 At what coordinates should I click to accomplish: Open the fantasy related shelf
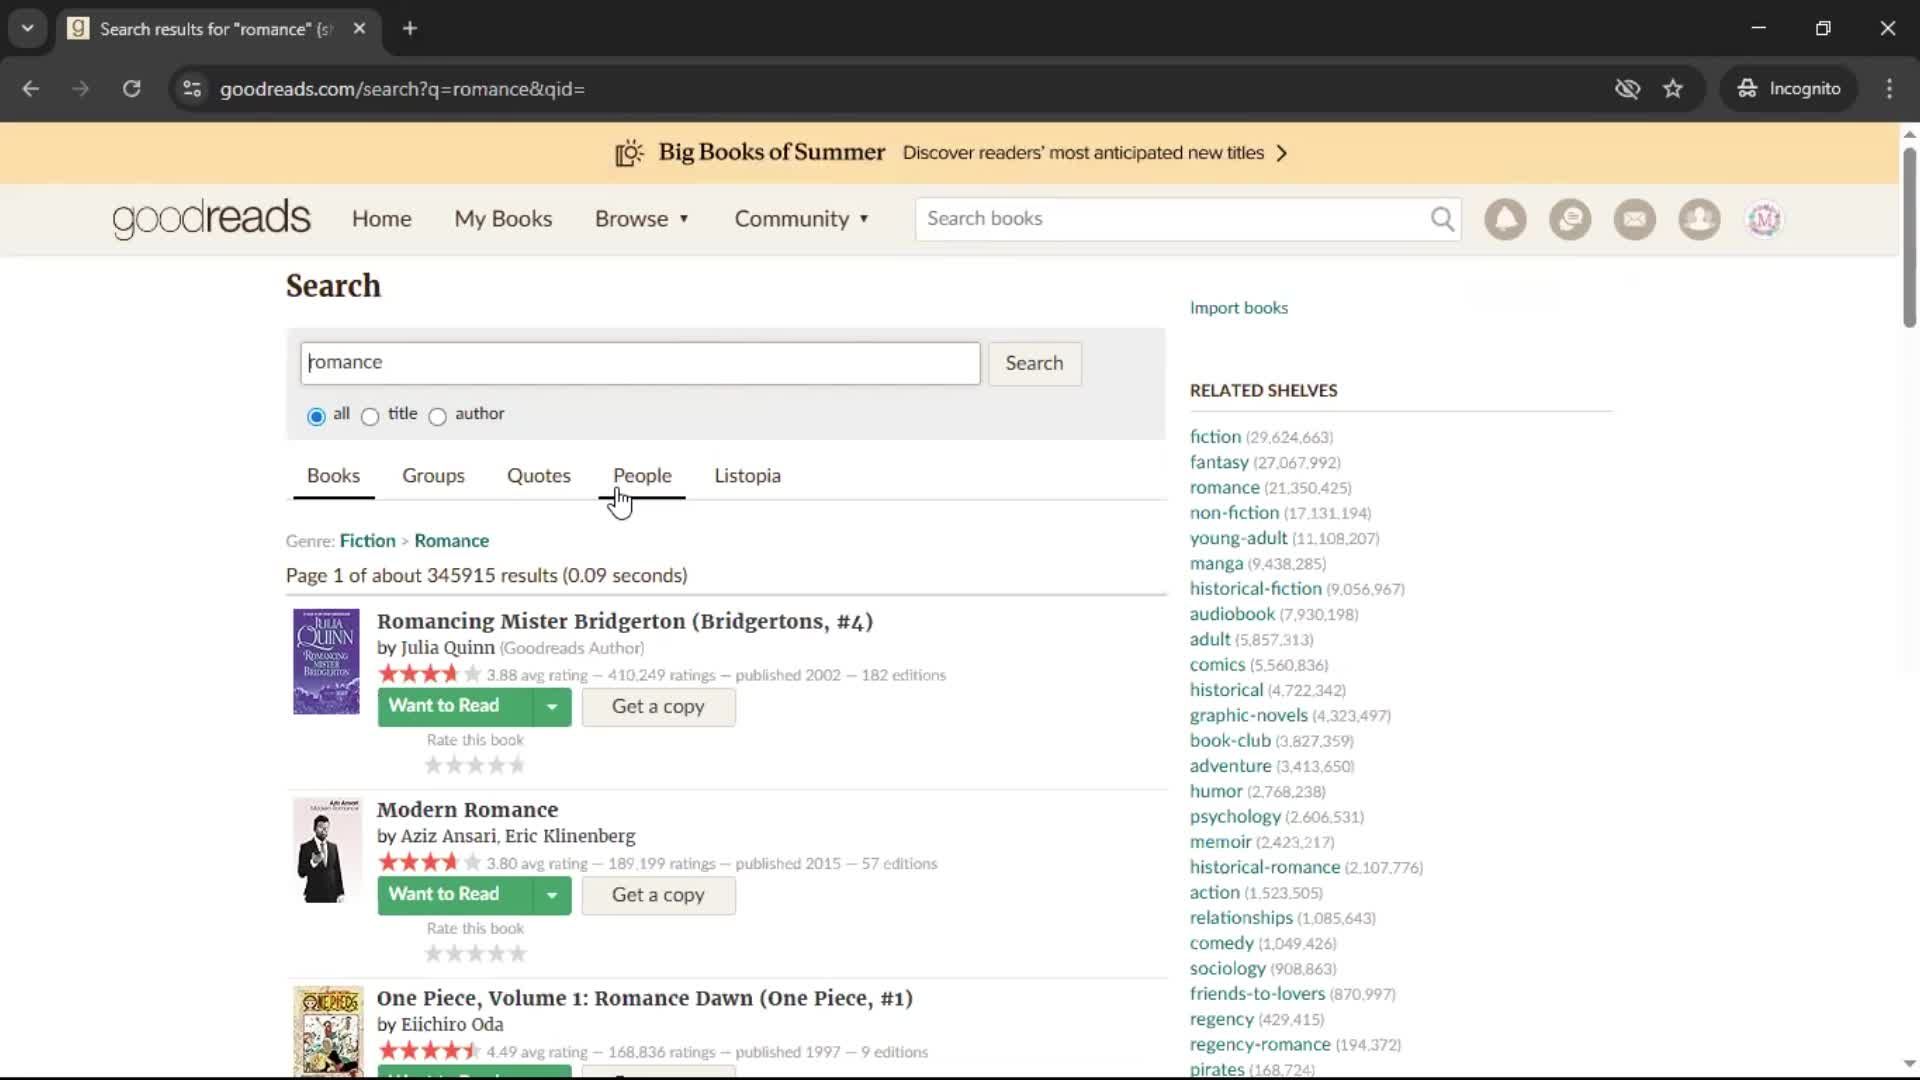click(x=1218, y=462)
